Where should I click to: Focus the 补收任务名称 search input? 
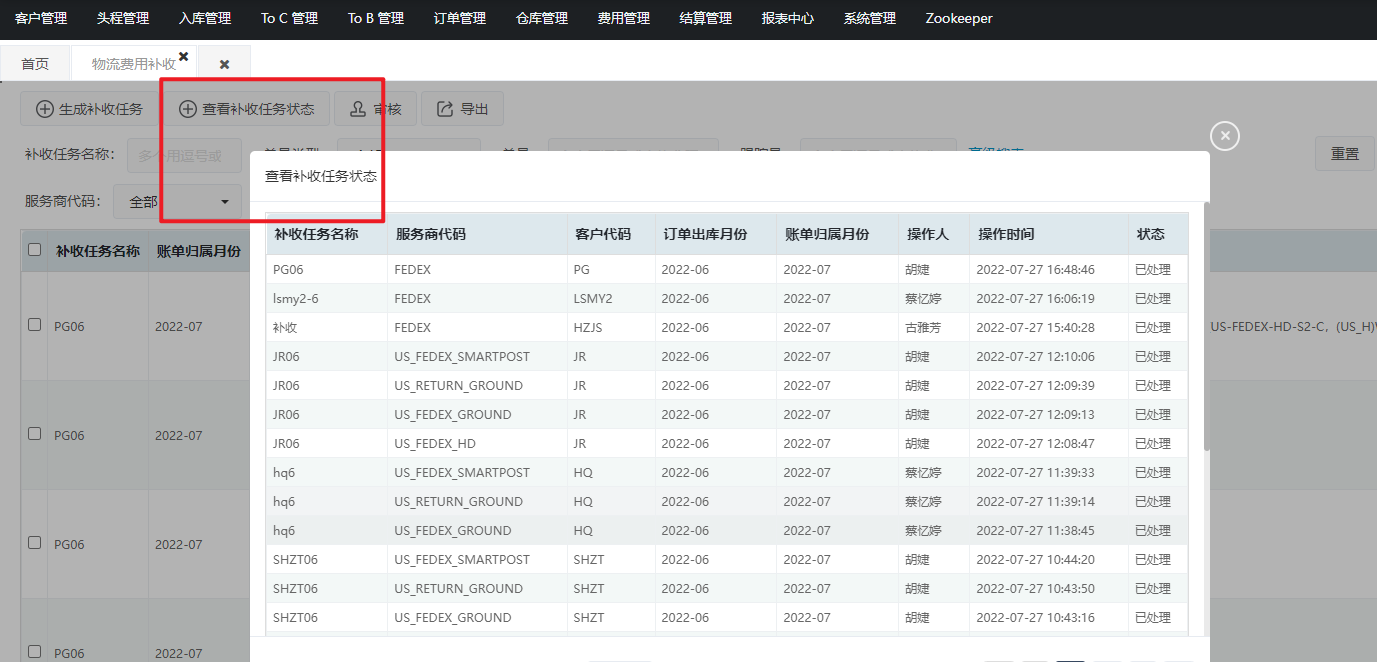pyautogui.click(x=184, y=155)
